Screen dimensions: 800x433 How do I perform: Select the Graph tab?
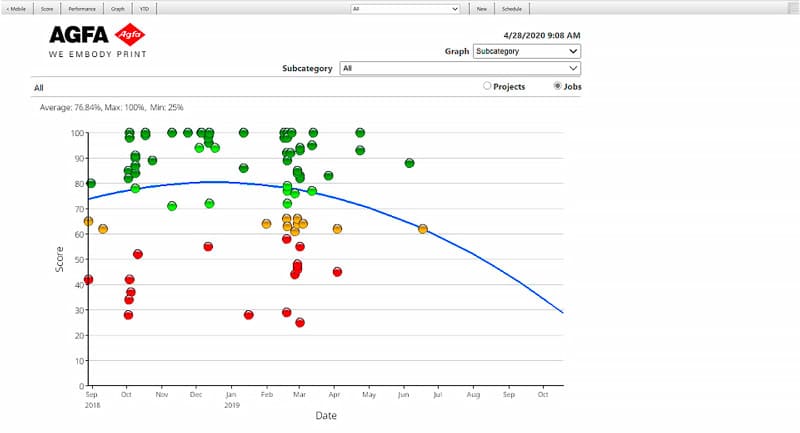pos(118,9)
